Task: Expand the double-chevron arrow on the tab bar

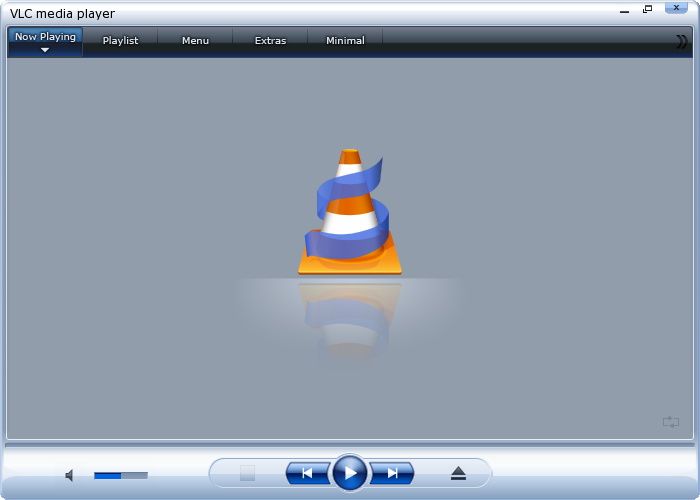Action: pos(681,42)
